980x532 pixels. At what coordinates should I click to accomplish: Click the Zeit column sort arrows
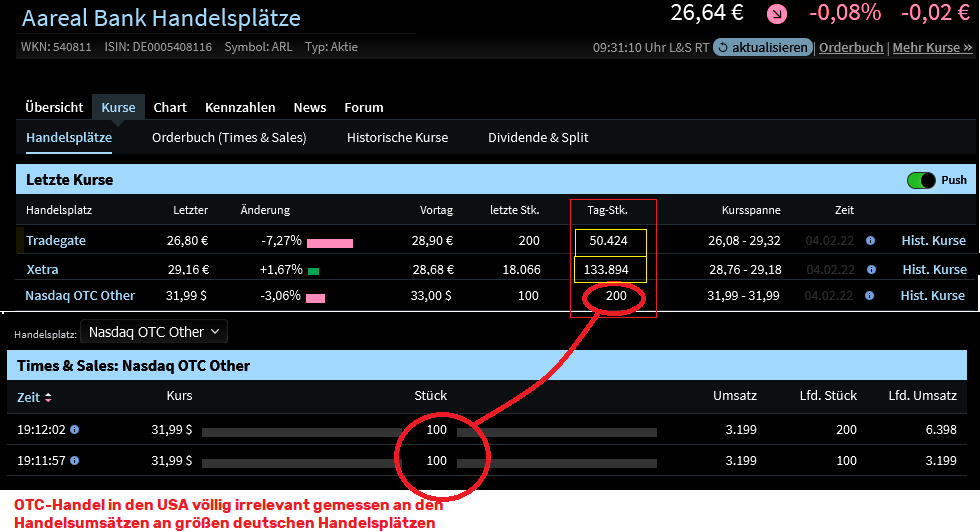point(48,398)
